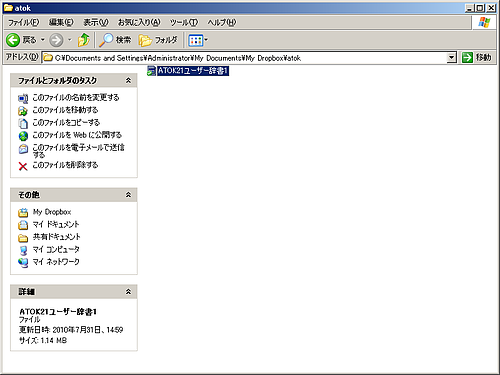Click the rename file icon
500x375 pixels.
click(23, 99)
